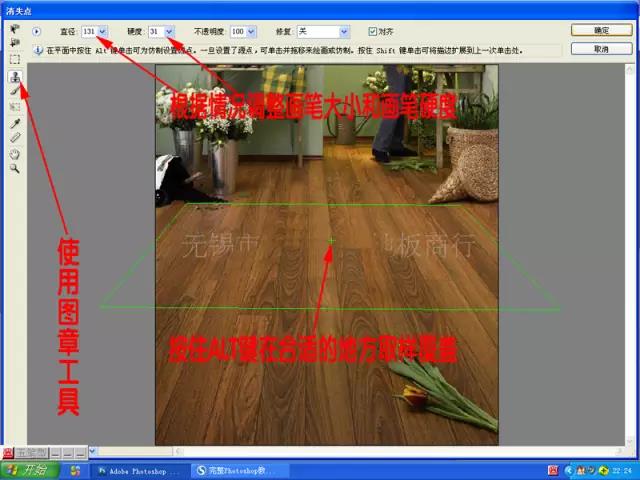Viewport: 640px width, 480px height.
Task: Select the Brush tool below the Stamp
Action: pos(15,90)
